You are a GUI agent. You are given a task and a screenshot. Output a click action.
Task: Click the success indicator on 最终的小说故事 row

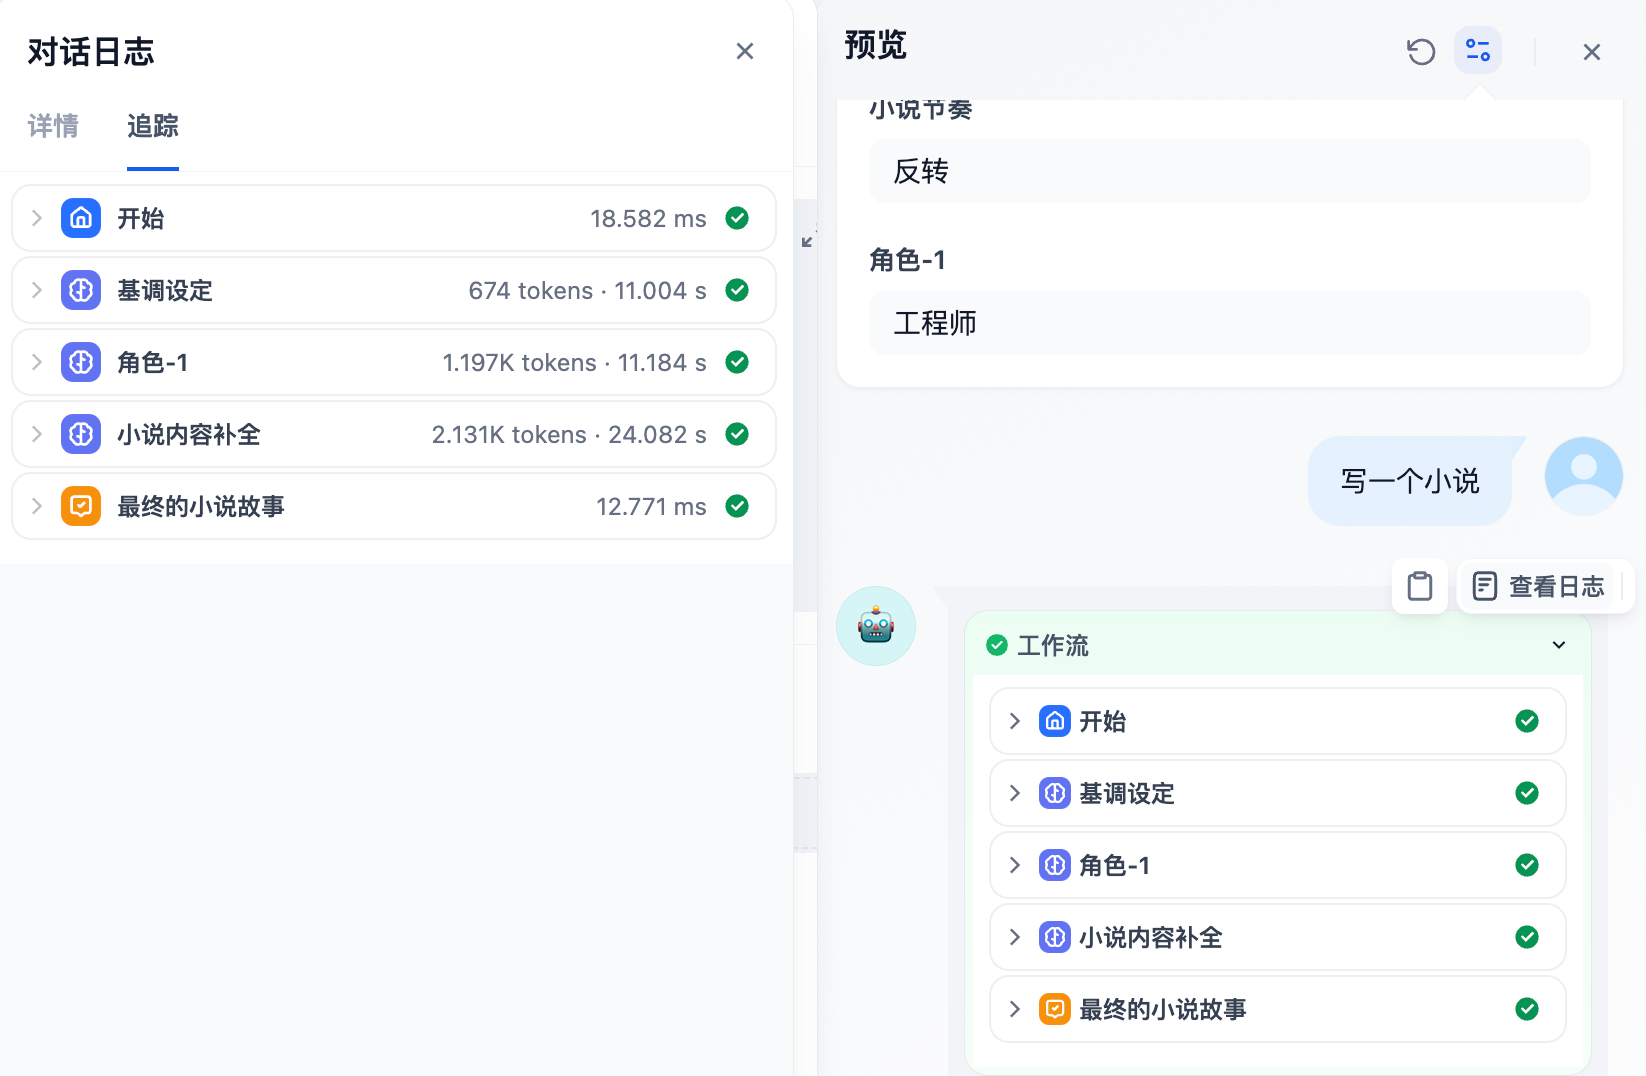tap(1527, 1009)
